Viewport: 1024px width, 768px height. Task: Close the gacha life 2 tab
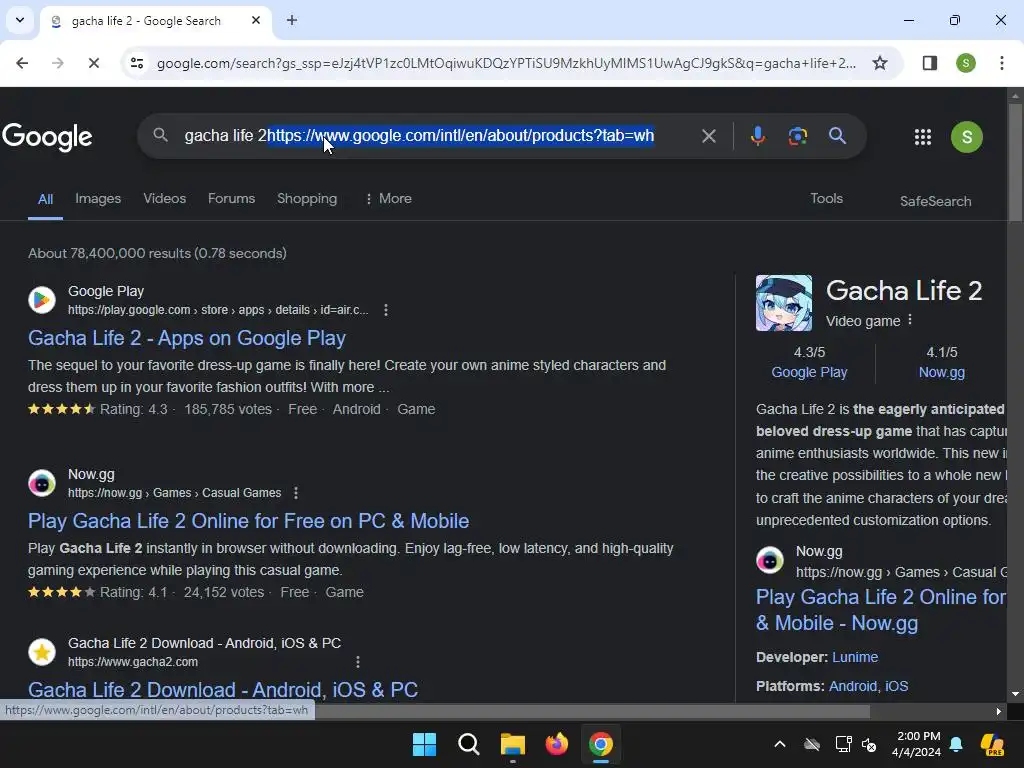[256, 20]
